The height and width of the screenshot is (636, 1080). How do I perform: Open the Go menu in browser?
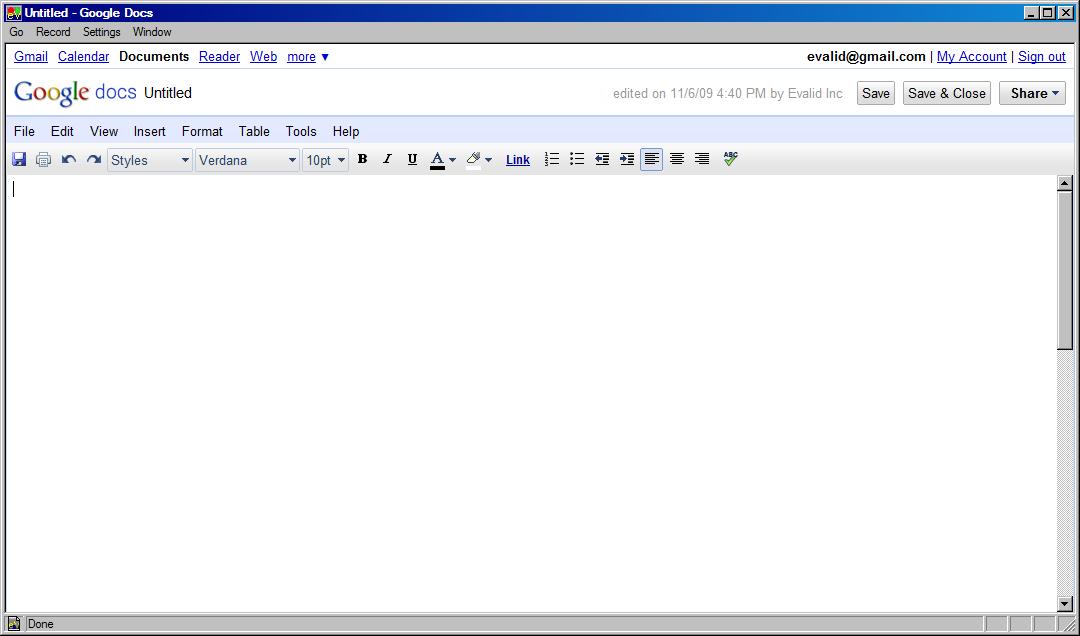click(x=17, y=32)
